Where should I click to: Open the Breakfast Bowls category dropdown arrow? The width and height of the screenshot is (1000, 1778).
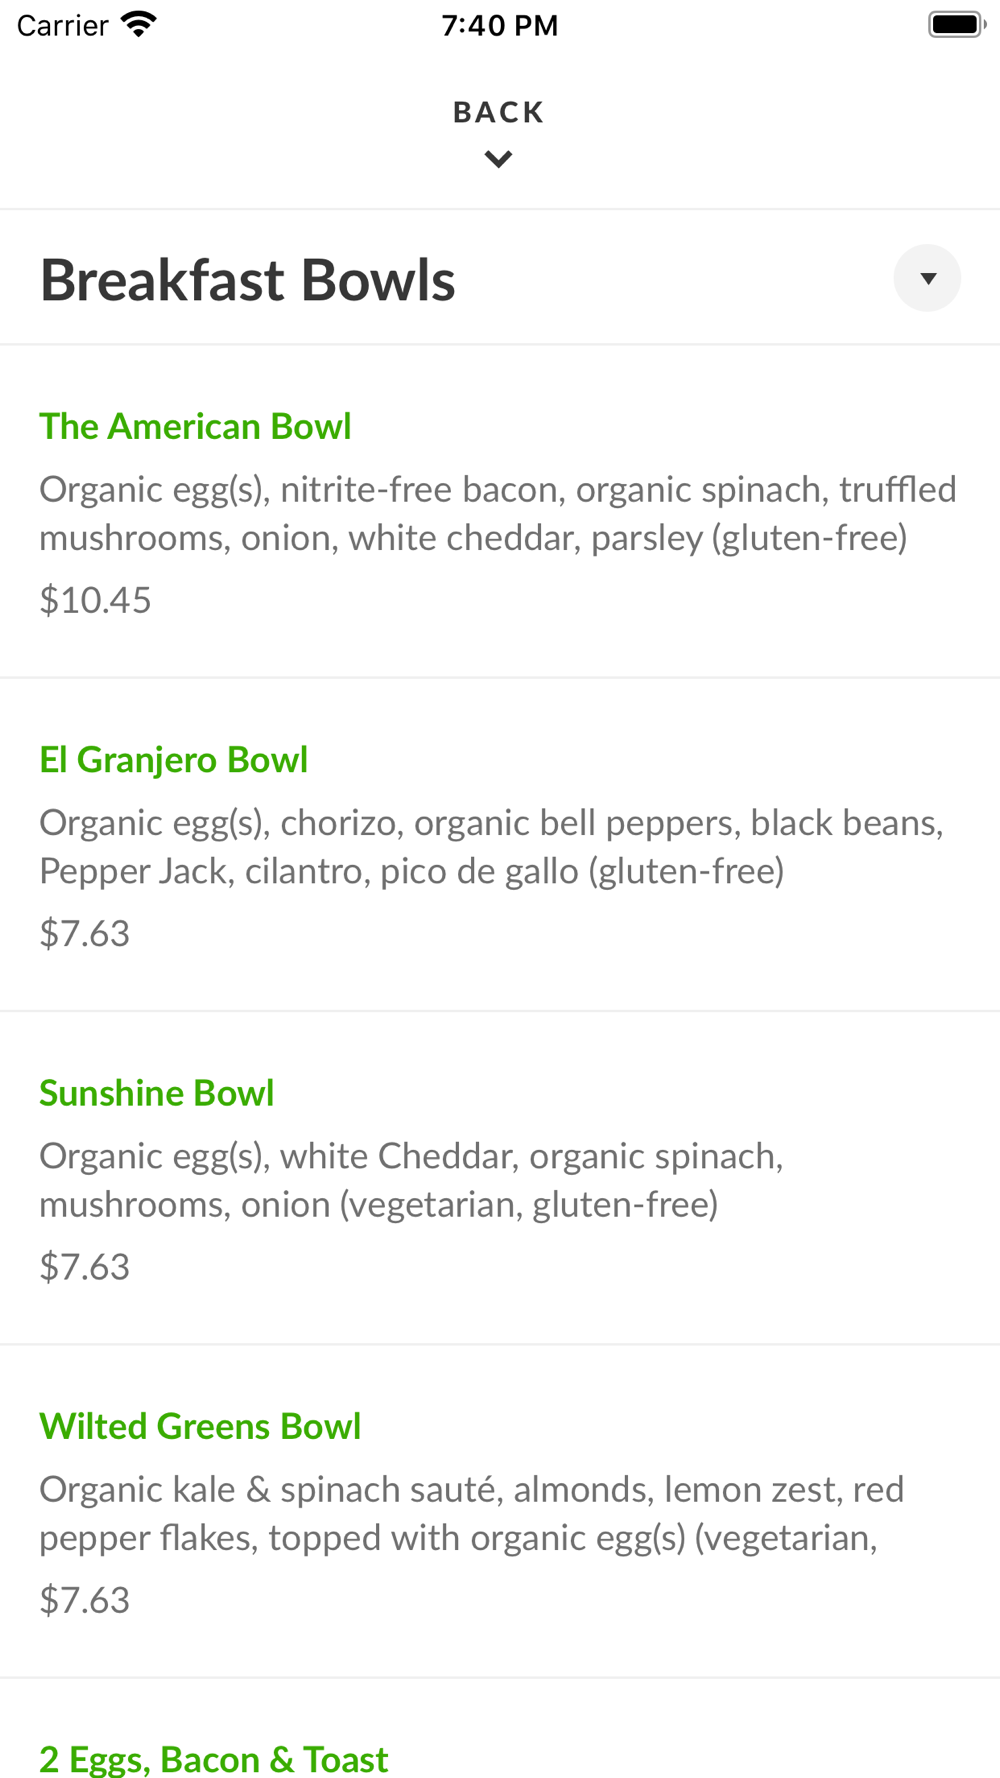click(927, 278)
